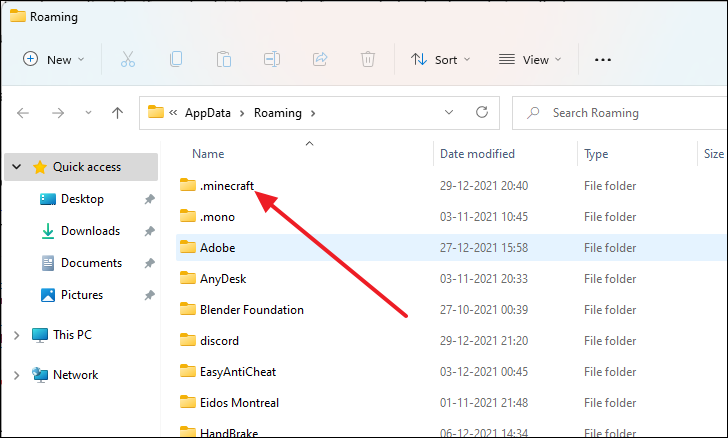728x438 pixels.
Task: Click the .minecraft folder icon
Action: pyautogui.click(x=188, y=185)
